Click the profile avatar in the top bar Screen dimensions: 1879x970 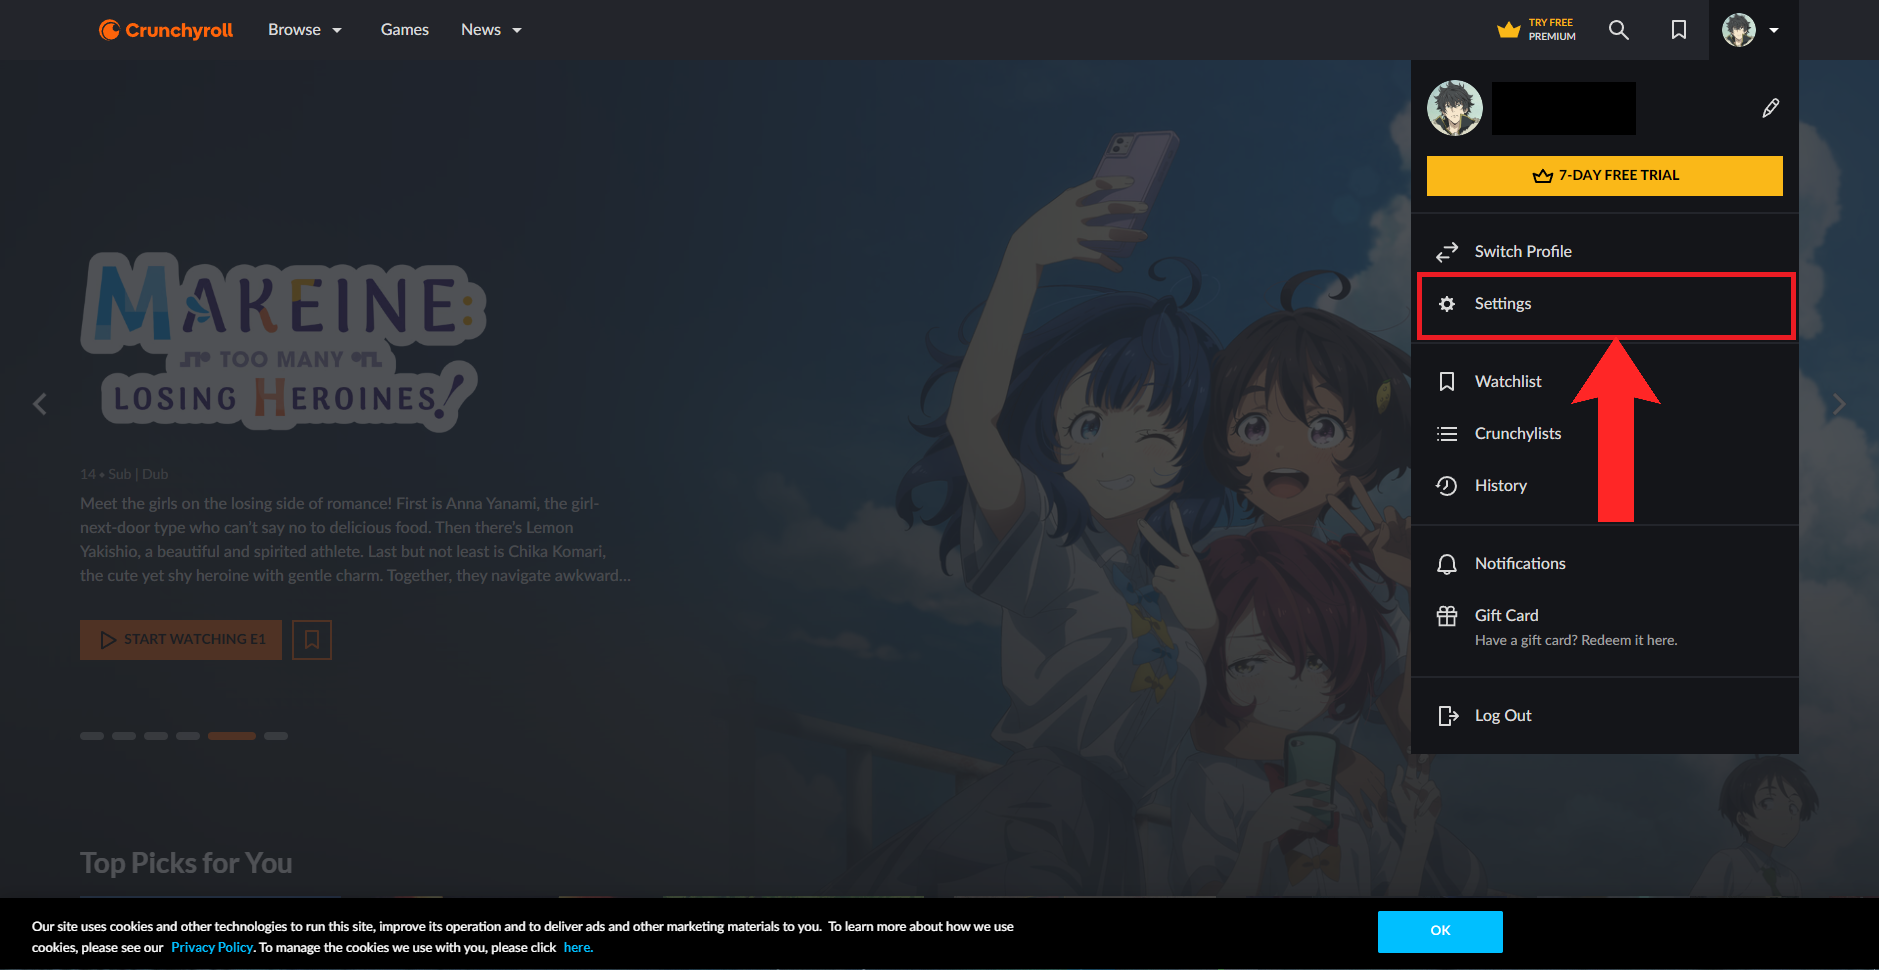pos(1739,30)
